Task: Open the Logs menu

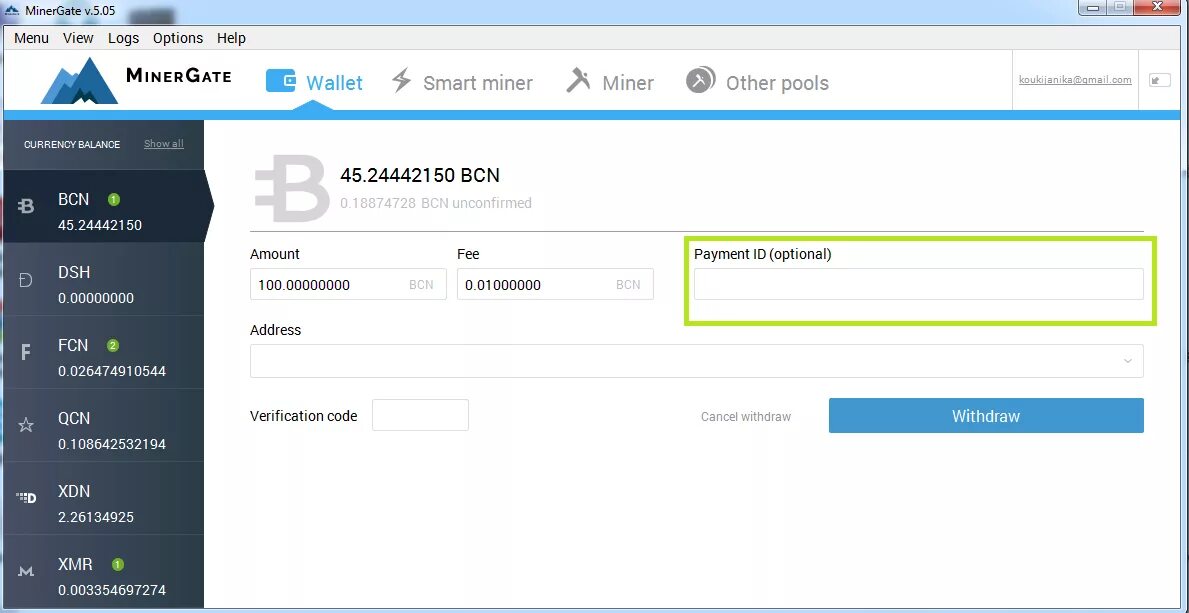Action: pos(124,38)
